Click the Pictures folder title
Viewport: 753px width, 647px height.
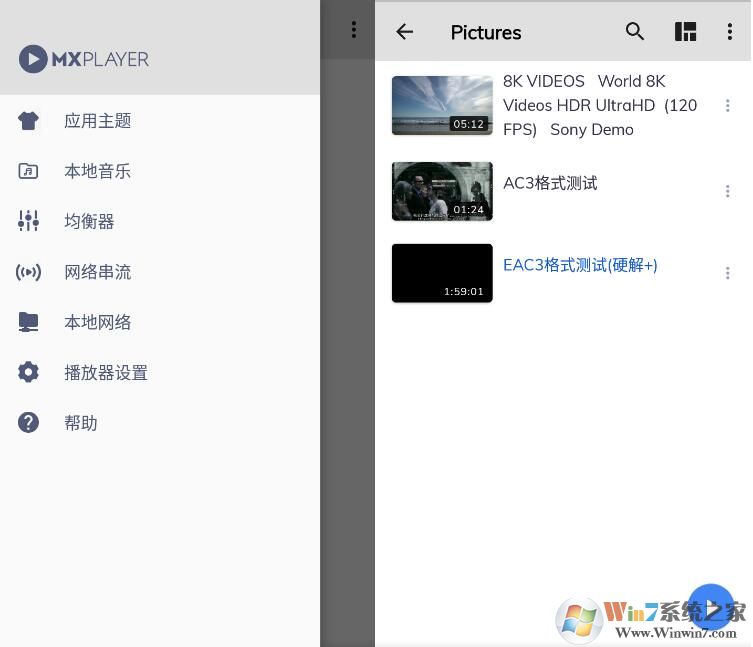tap(486, 33)
